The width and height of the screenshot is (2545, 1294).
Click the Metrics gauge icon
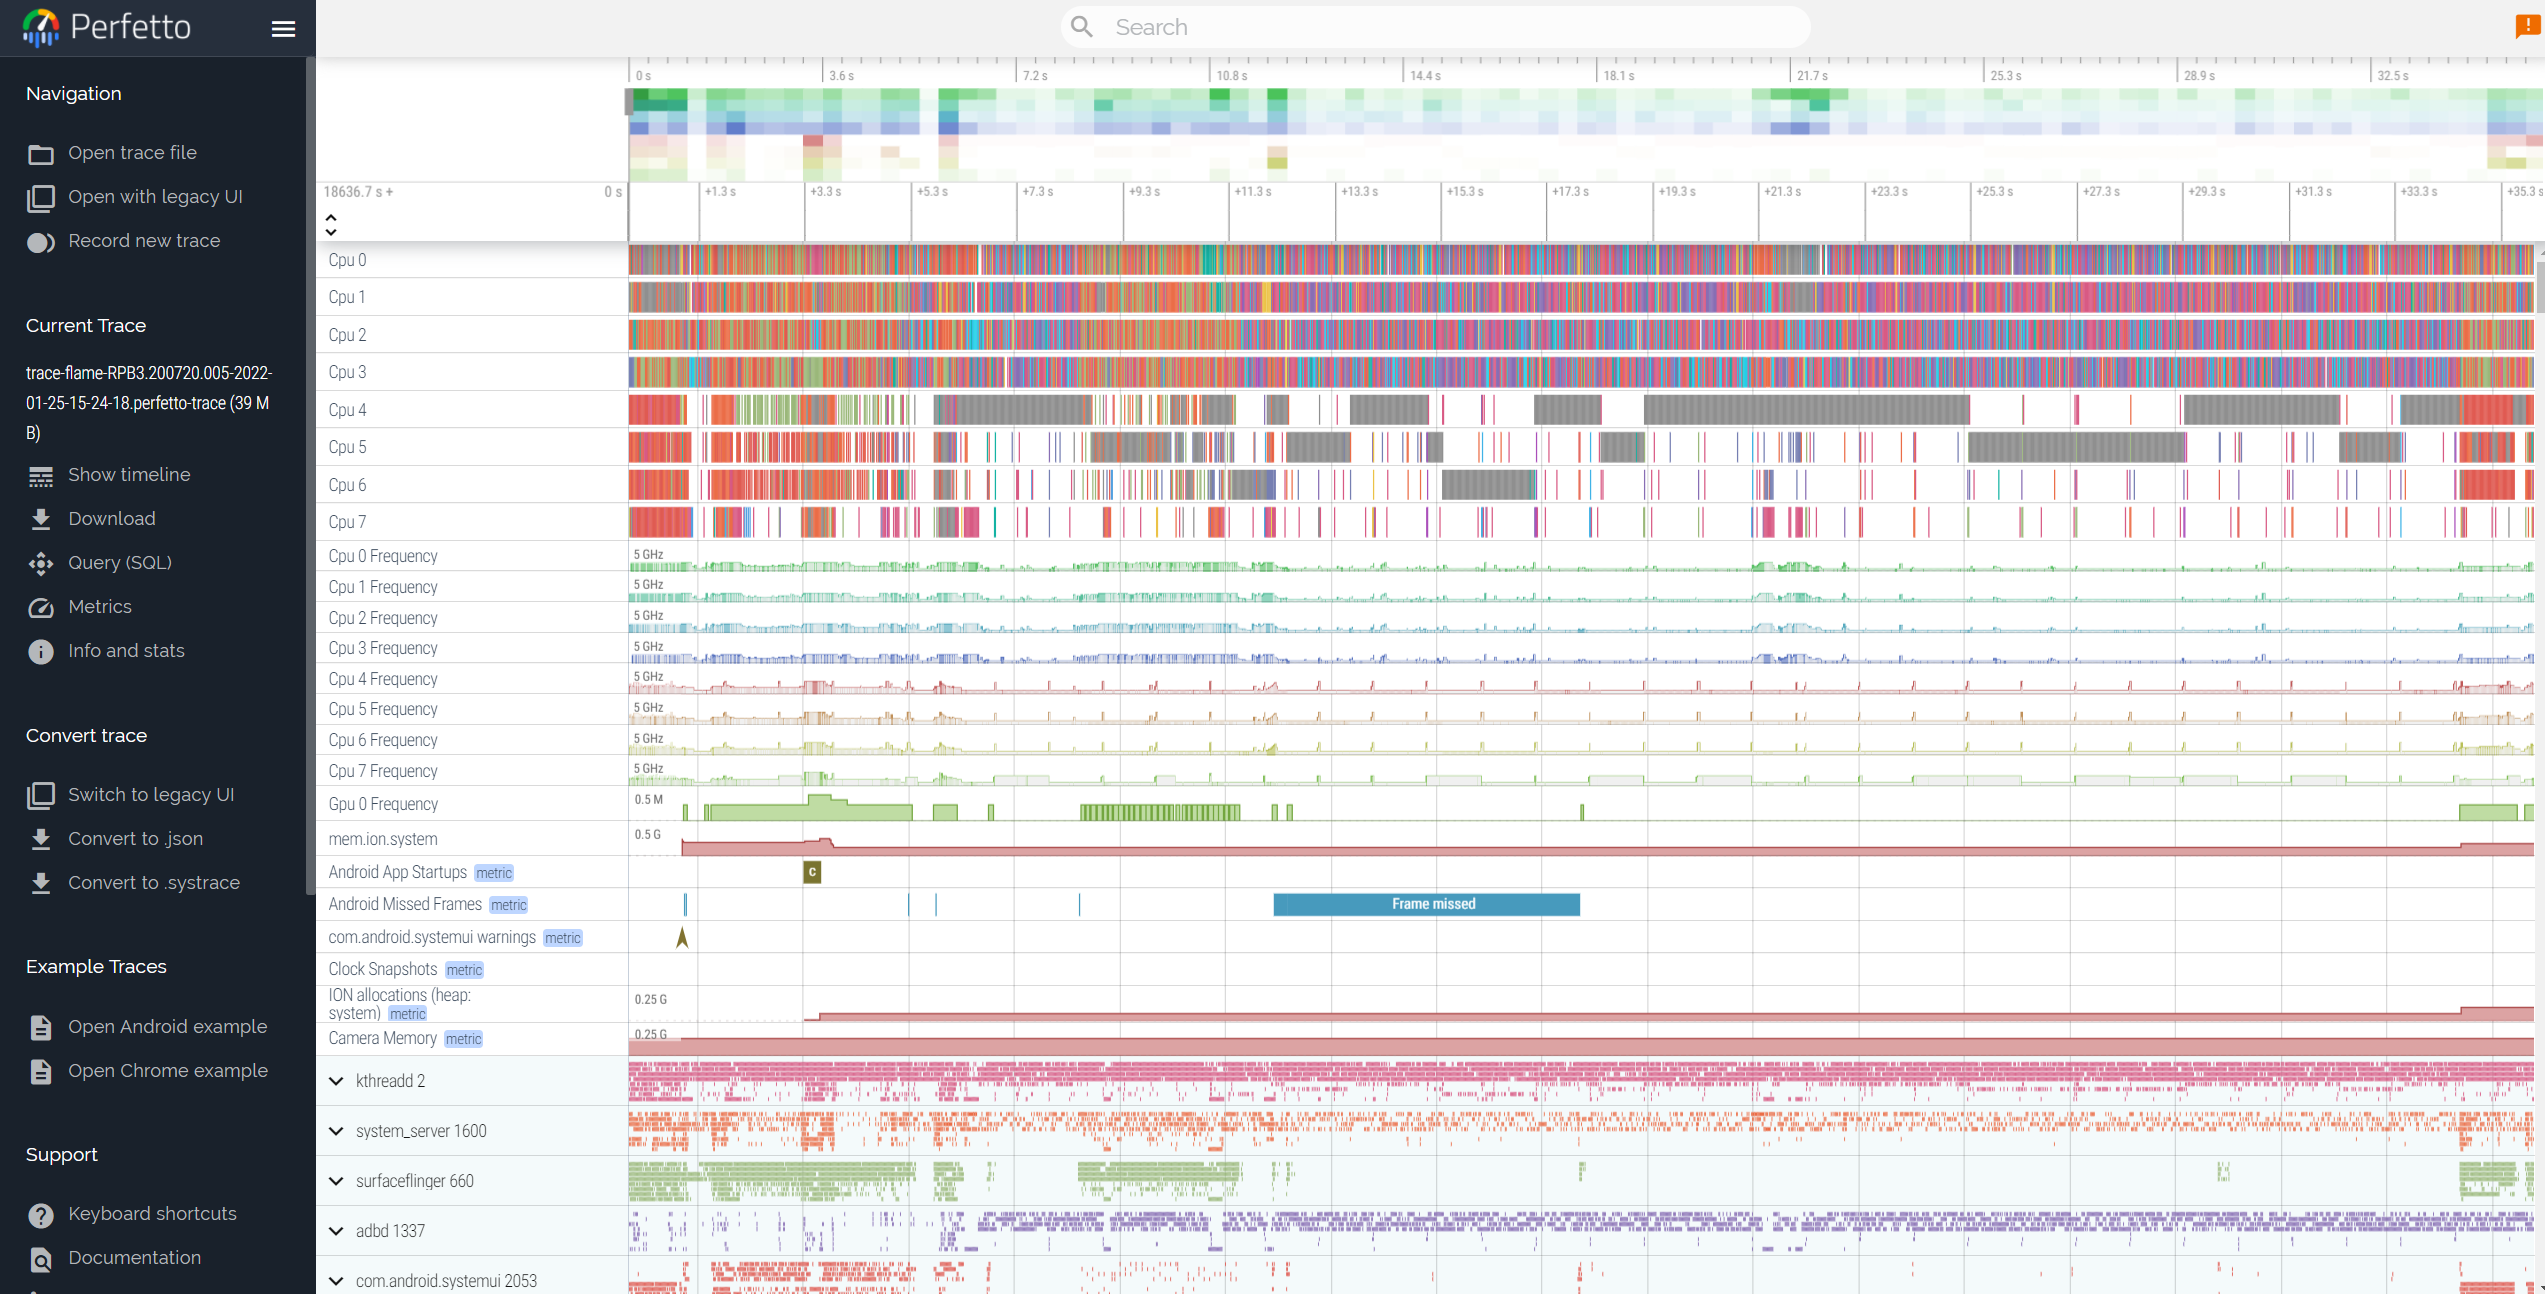[41, 608]
